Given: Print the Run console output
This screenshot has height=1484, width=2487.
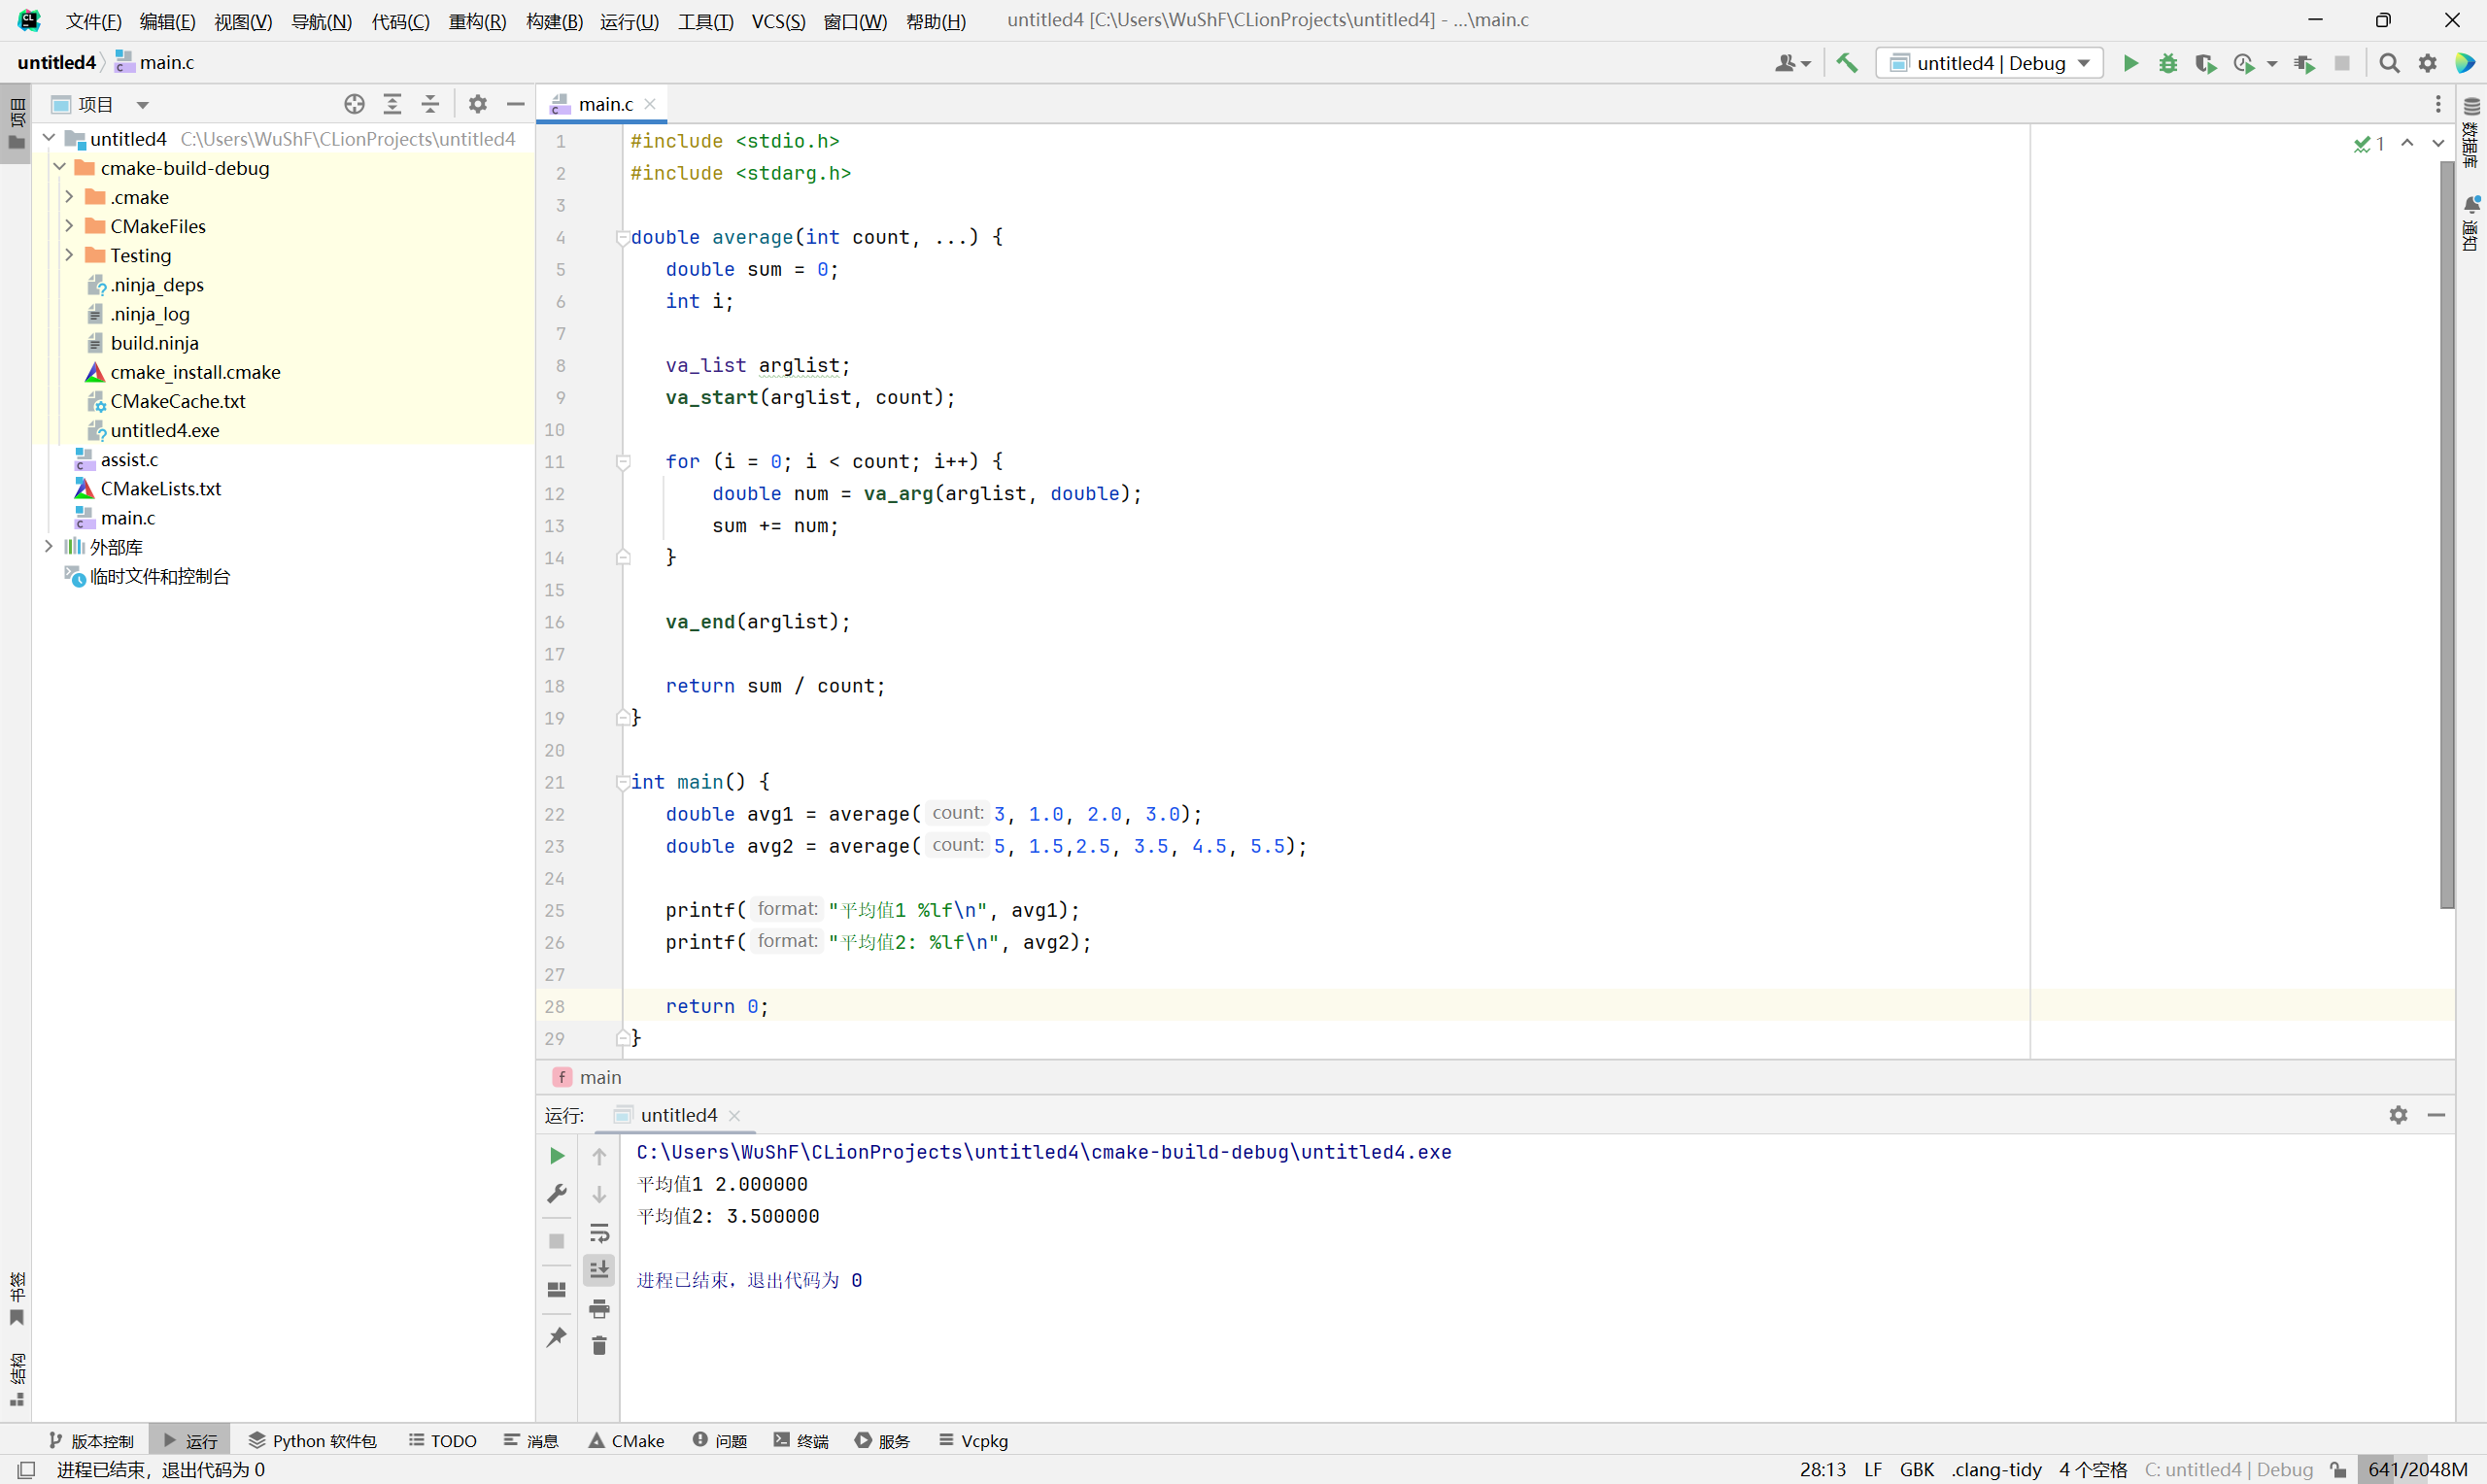Looking at the screenshot, I should pos(599,1308).
